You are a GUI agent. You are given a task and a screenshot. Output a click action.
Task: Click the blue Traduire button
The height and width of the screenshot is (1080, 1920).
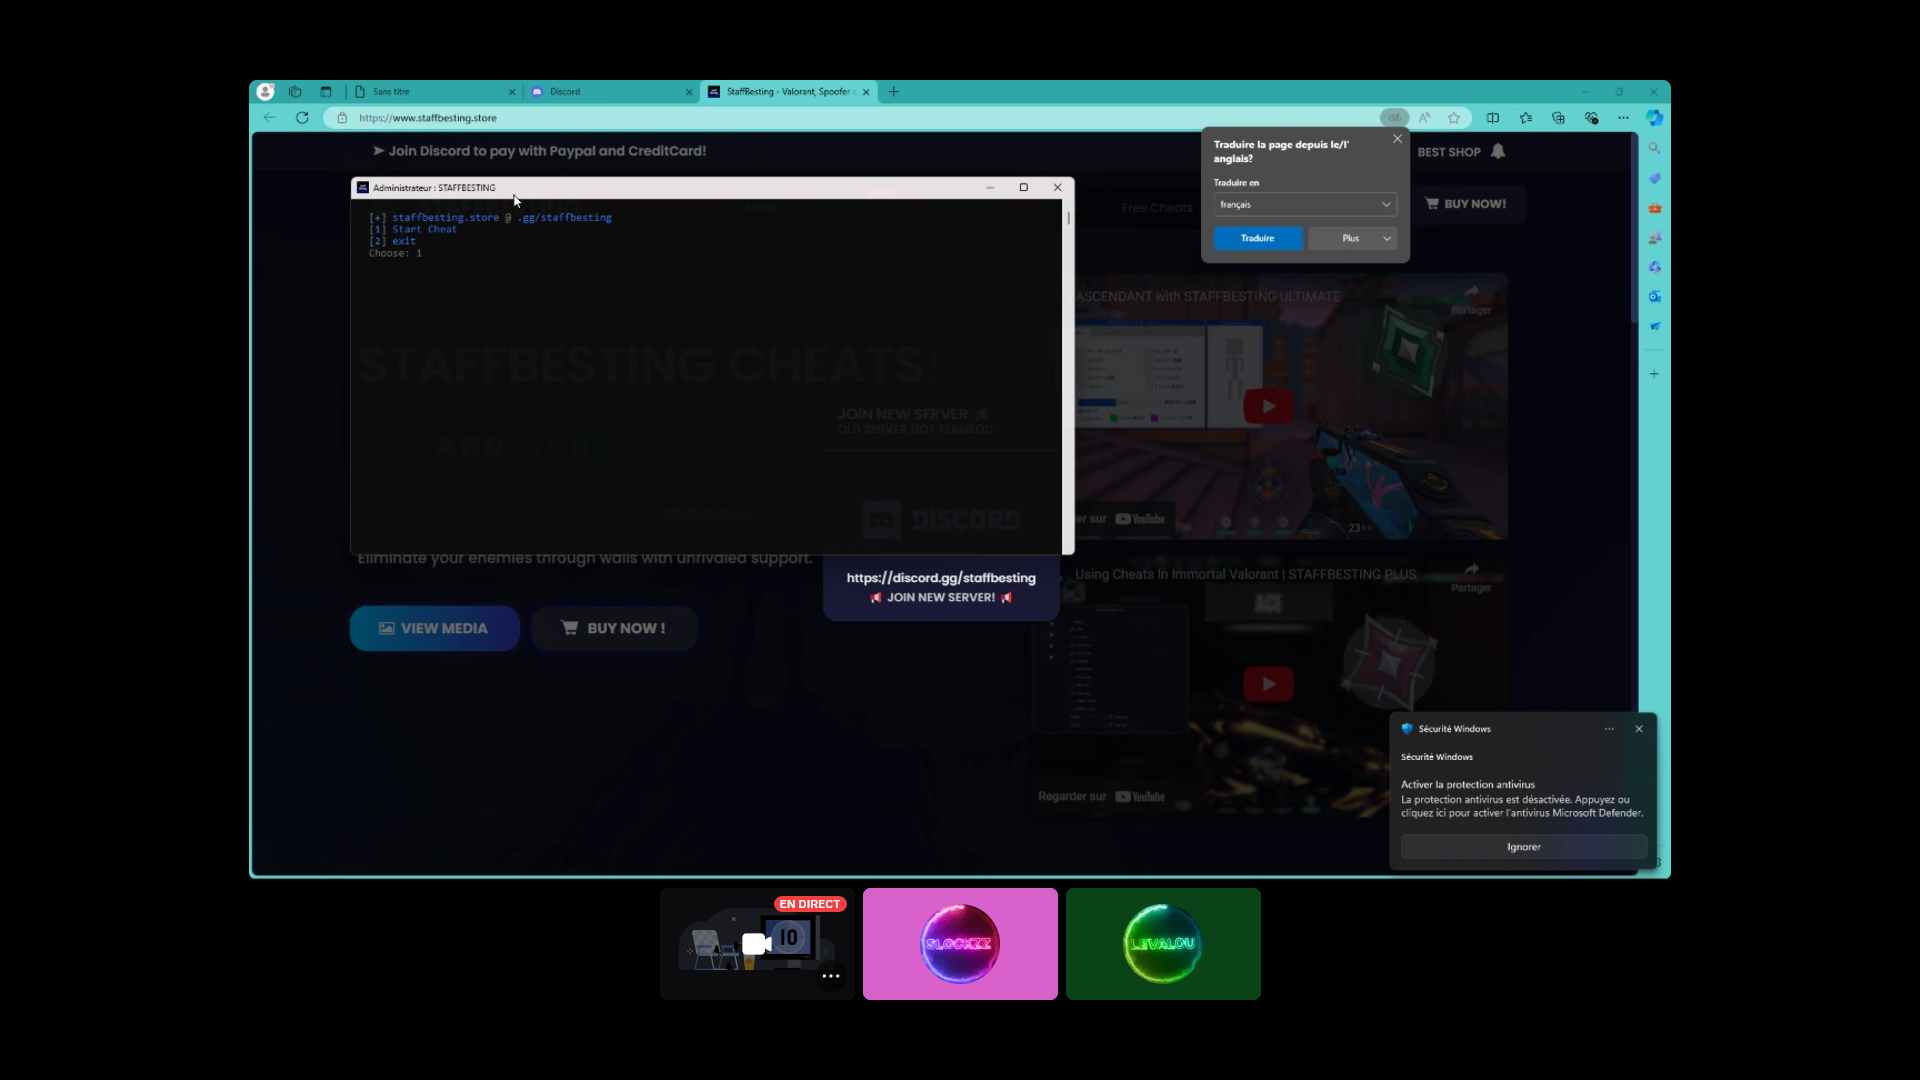(x=1258, y=238)
